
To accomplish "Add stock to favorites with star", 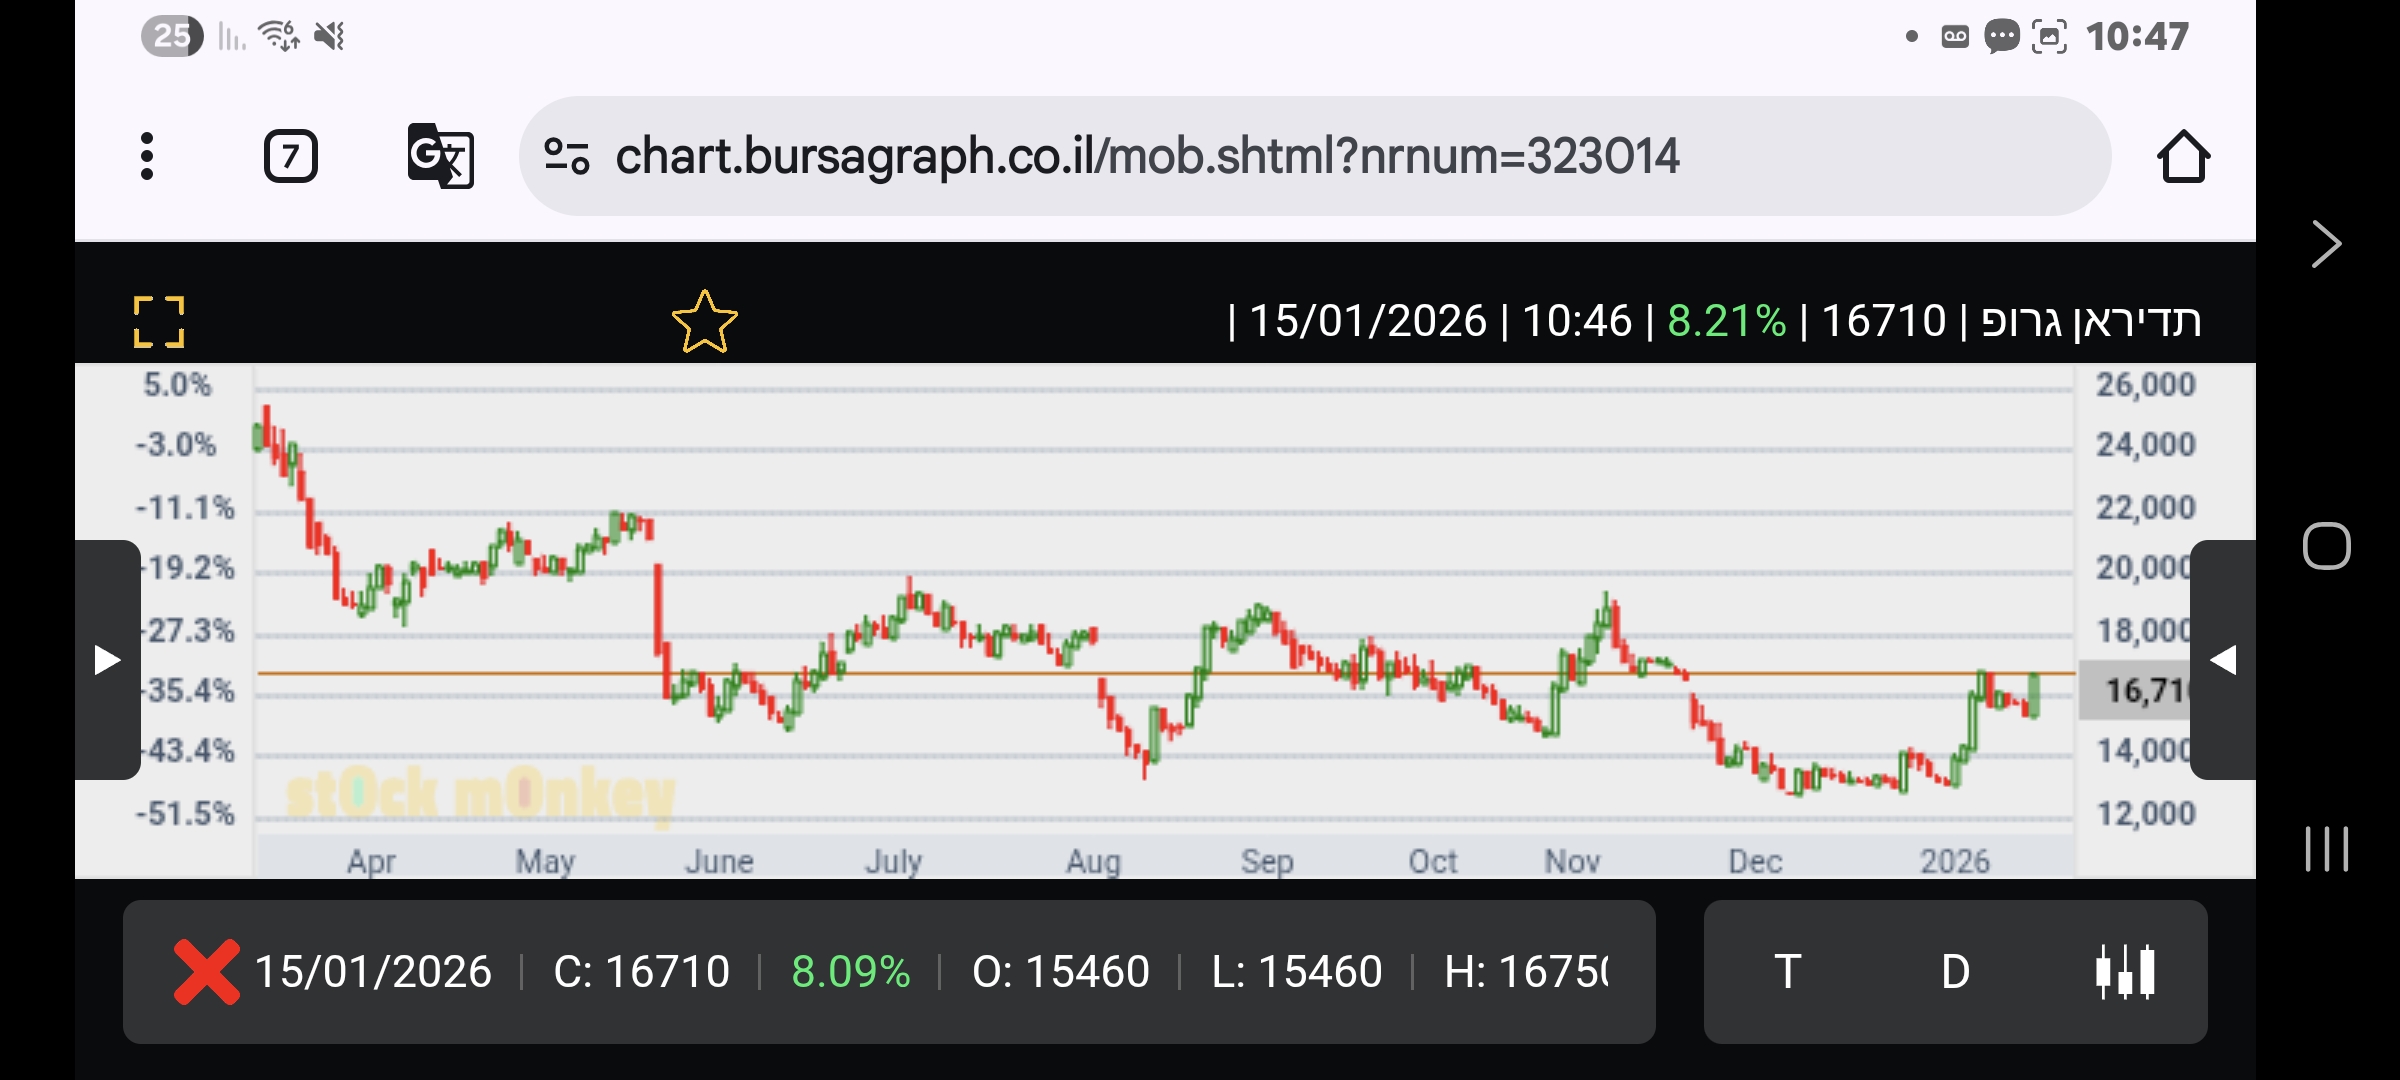I will (x=704, y=322).
